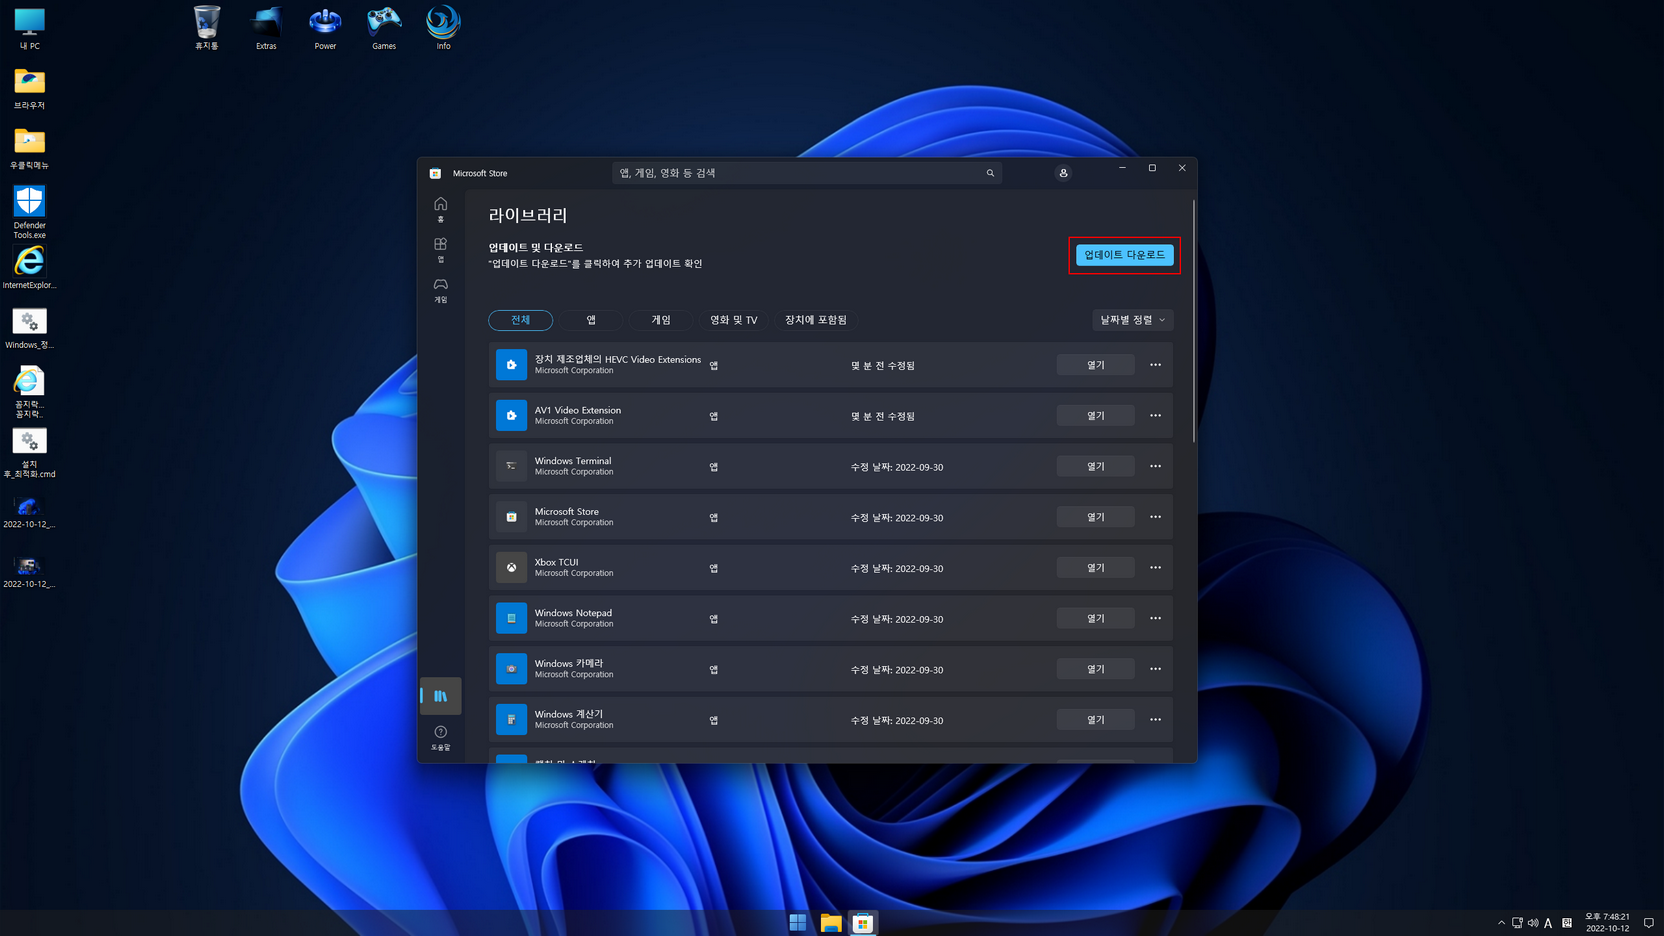Go to the Store Home sidebar icon
Image resolution: width=1664 pixels, height=936 pixels.
440,209
